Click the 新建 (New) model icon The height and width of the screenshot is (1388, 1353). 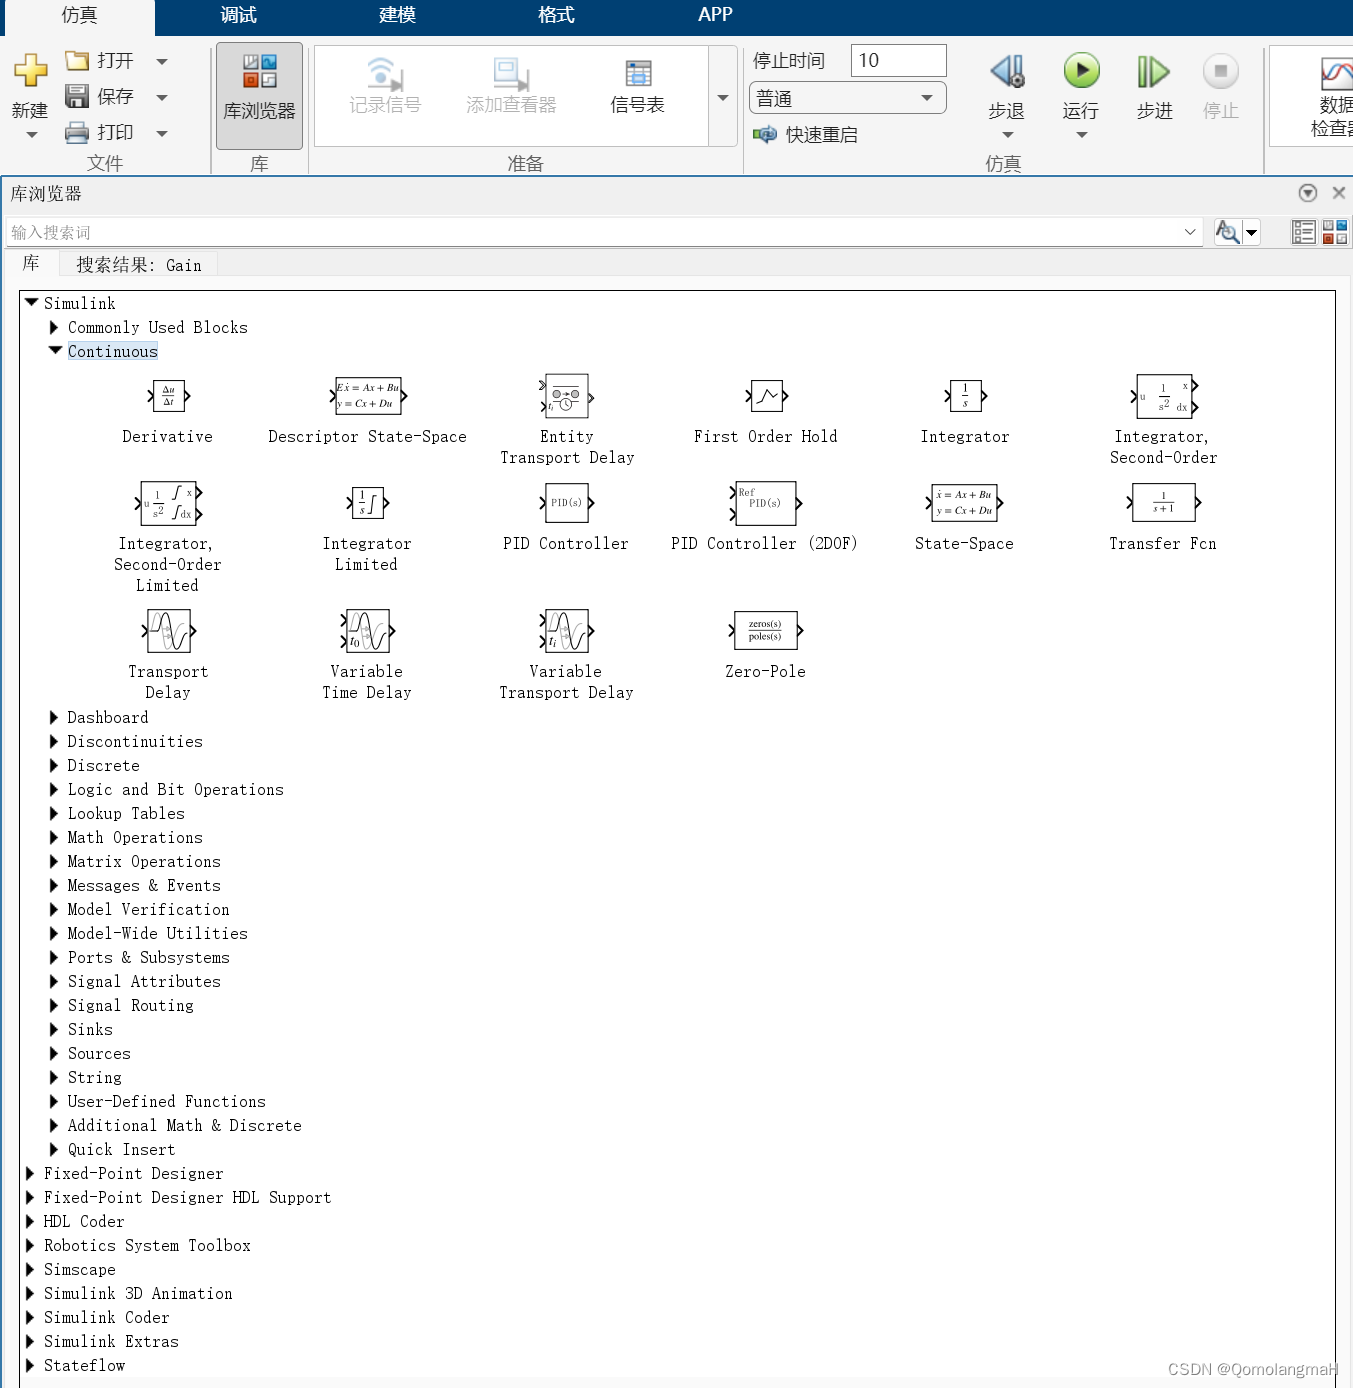30,70
